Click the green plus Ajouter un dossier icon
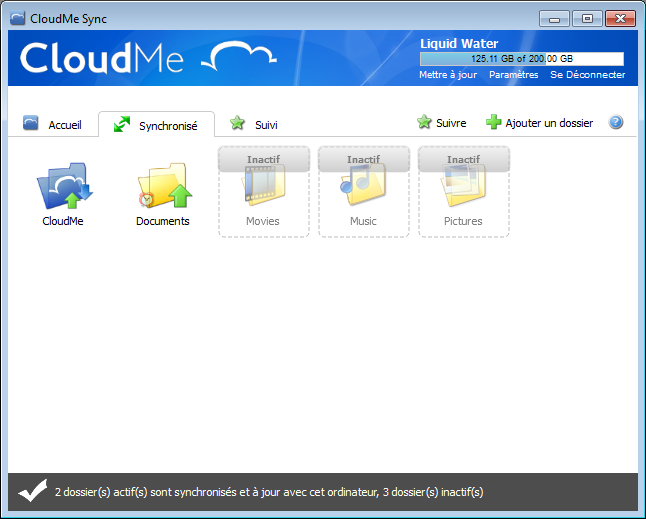This screenshot has width=646, height=519. (x=494, y=122)
